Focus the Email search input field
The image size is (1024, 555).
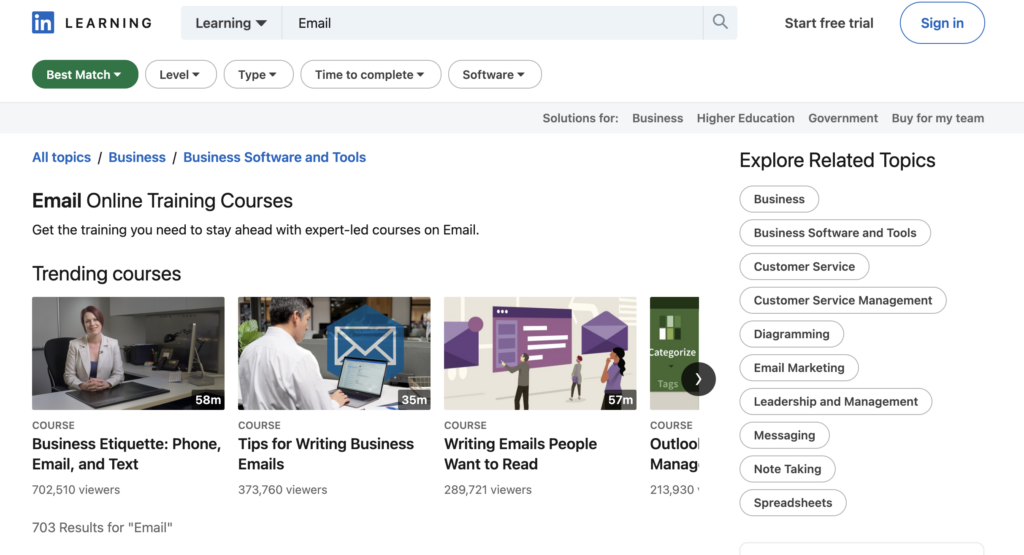click(x=492, y=23)
